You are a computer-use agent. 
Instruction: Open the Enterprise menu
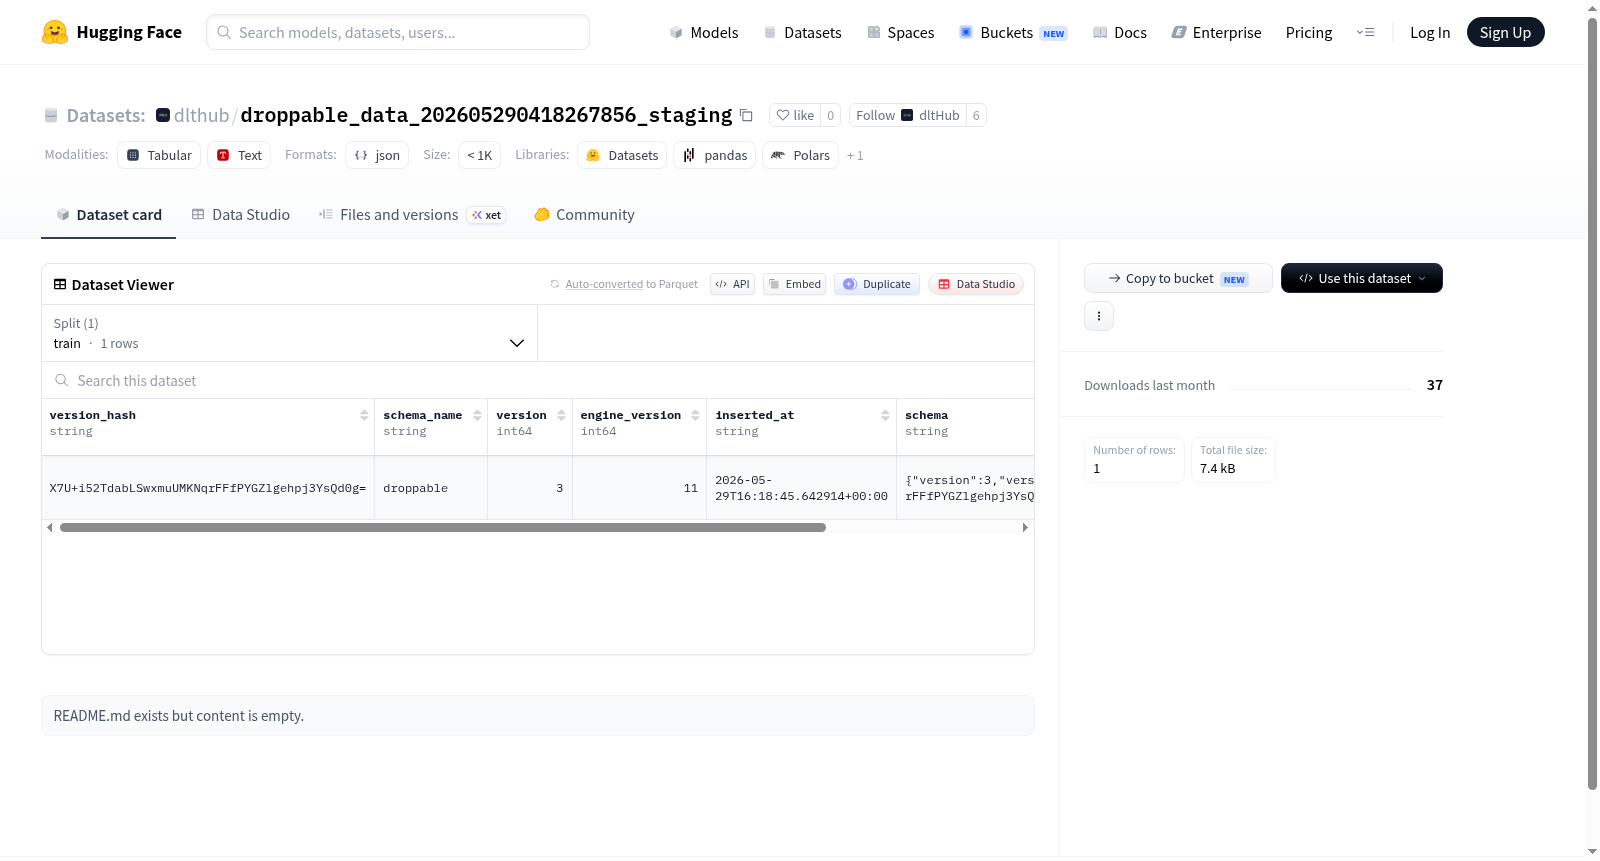pyautogui.click(x=1216, y=32)
